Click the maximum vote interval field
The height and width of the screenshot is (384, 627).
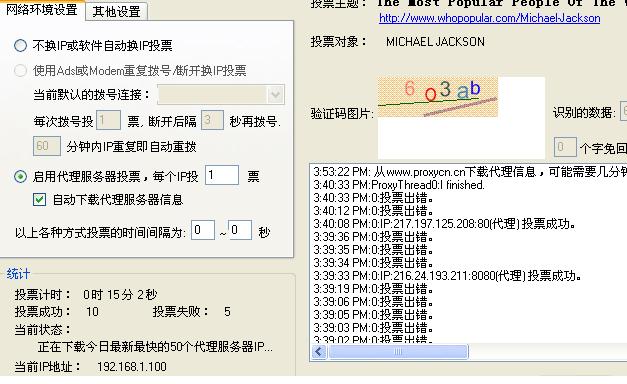coord(240,230)
